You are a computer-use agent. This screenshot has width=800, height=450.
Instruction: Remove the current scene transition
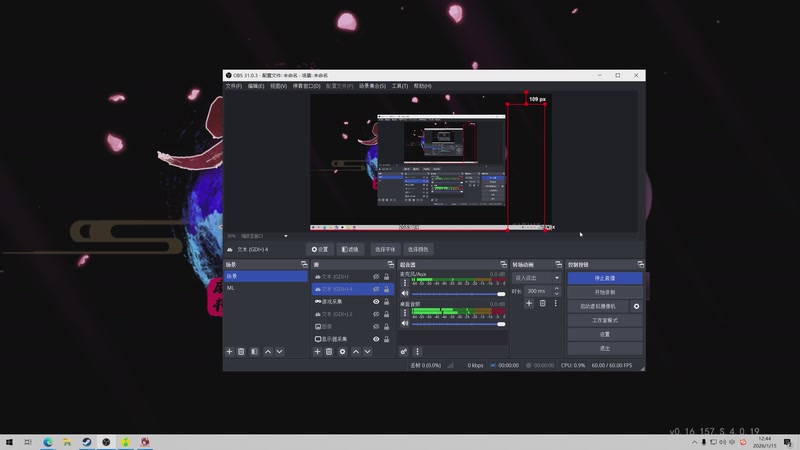tap(542, 303)
